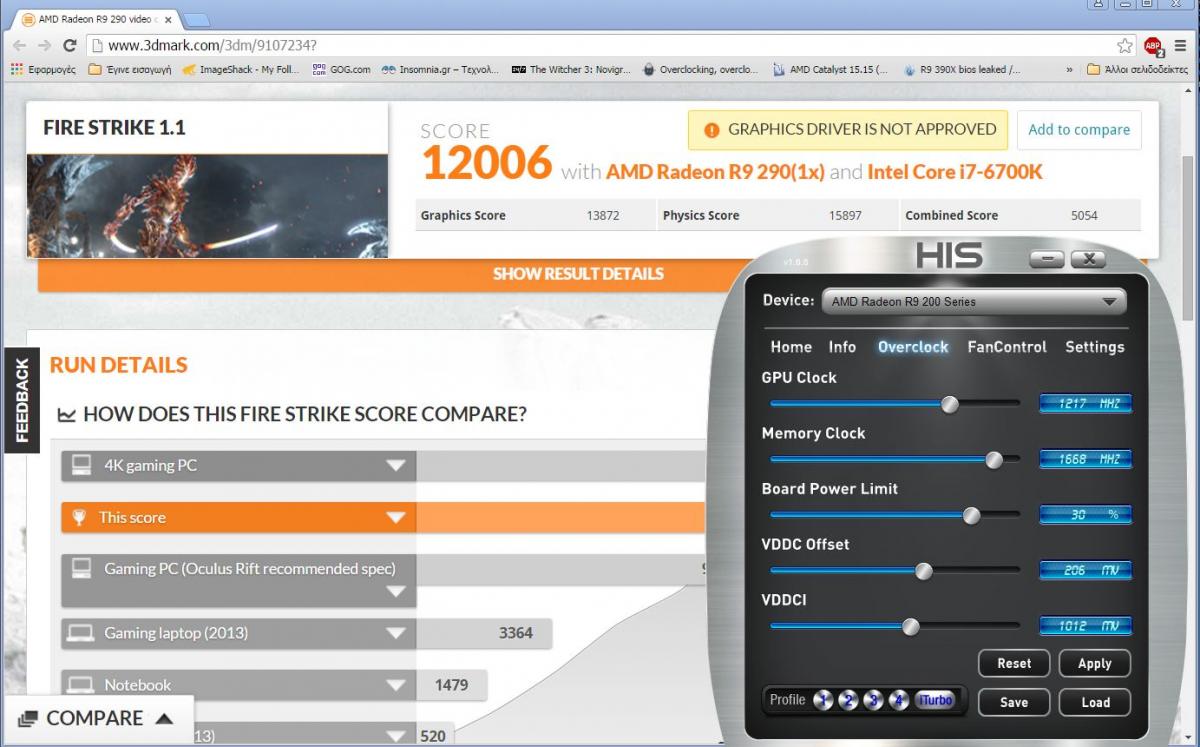Click the 1012 mV VDDCI value
The height and width of the screenshot is (747, 1200).
1086,627
